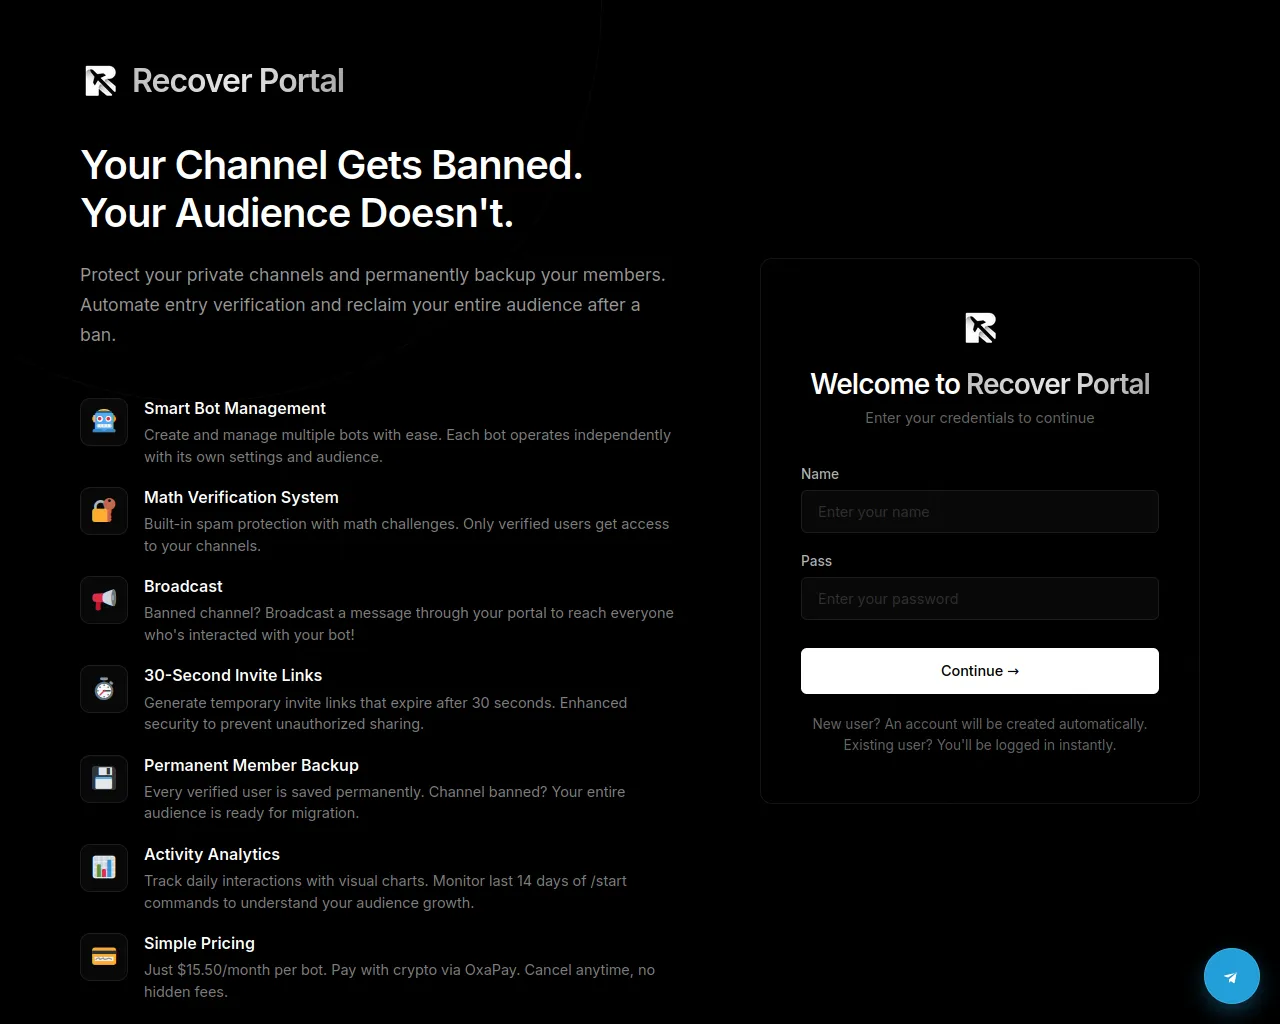Click 'Your Audience Doesn't.' headline line
This screenshot has width=1280, height=1024.
[297, 213]
